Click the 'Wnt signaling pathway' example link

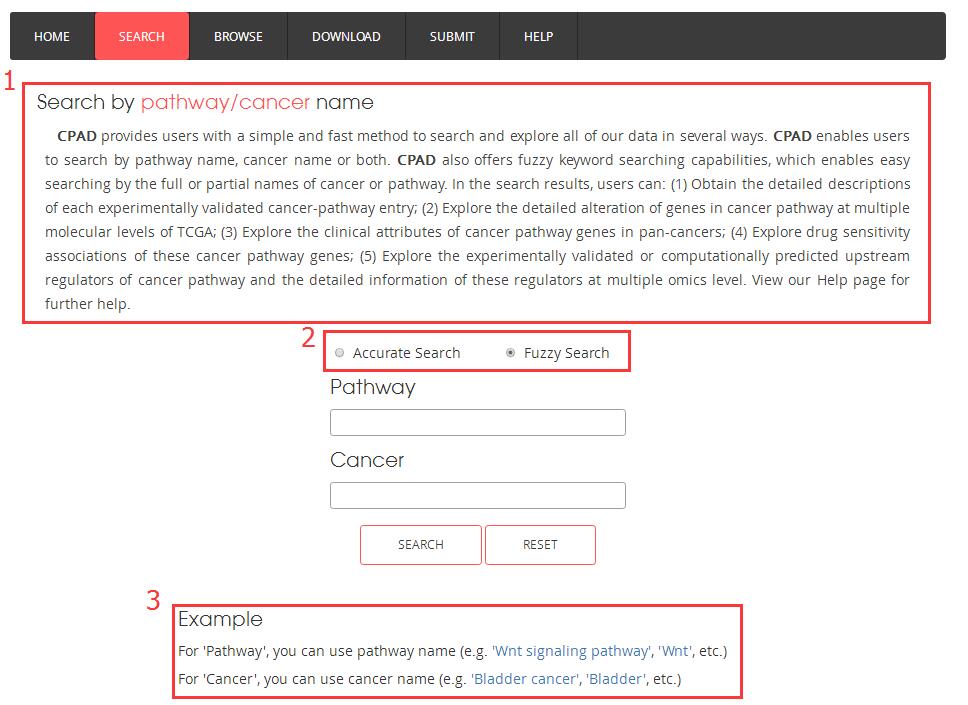point(570,651)
